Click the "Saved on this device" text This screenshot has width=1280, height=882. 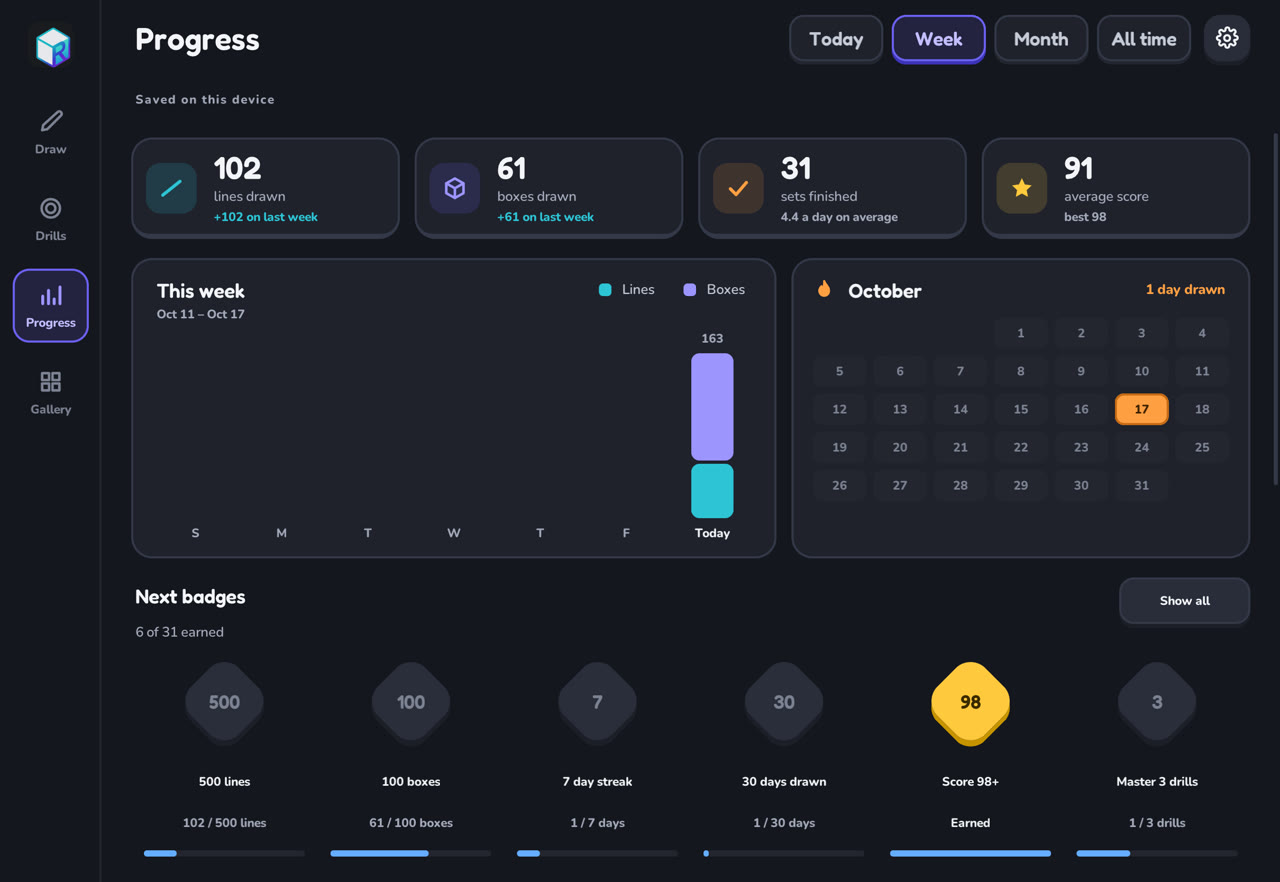[205, 100]
